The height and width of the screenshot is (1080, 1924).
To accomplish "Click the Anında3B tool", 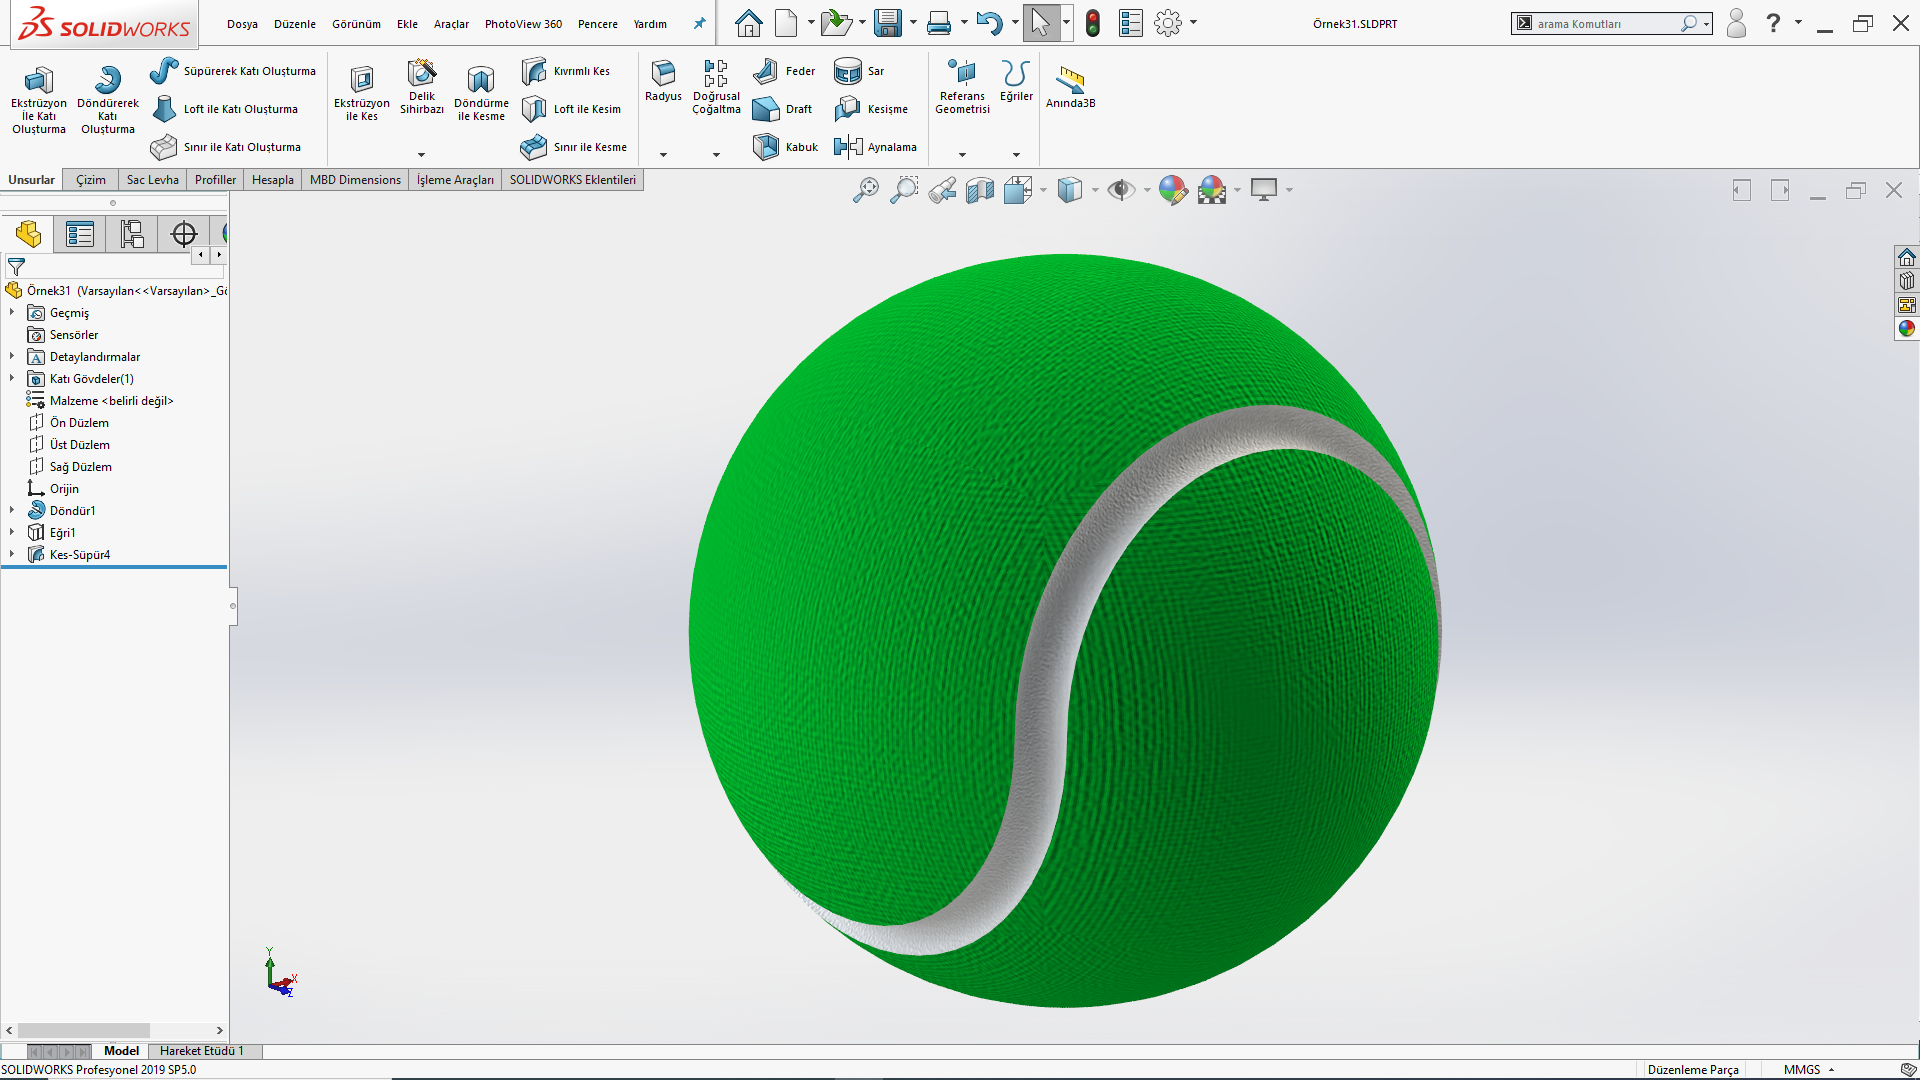I will point(1070,87).
